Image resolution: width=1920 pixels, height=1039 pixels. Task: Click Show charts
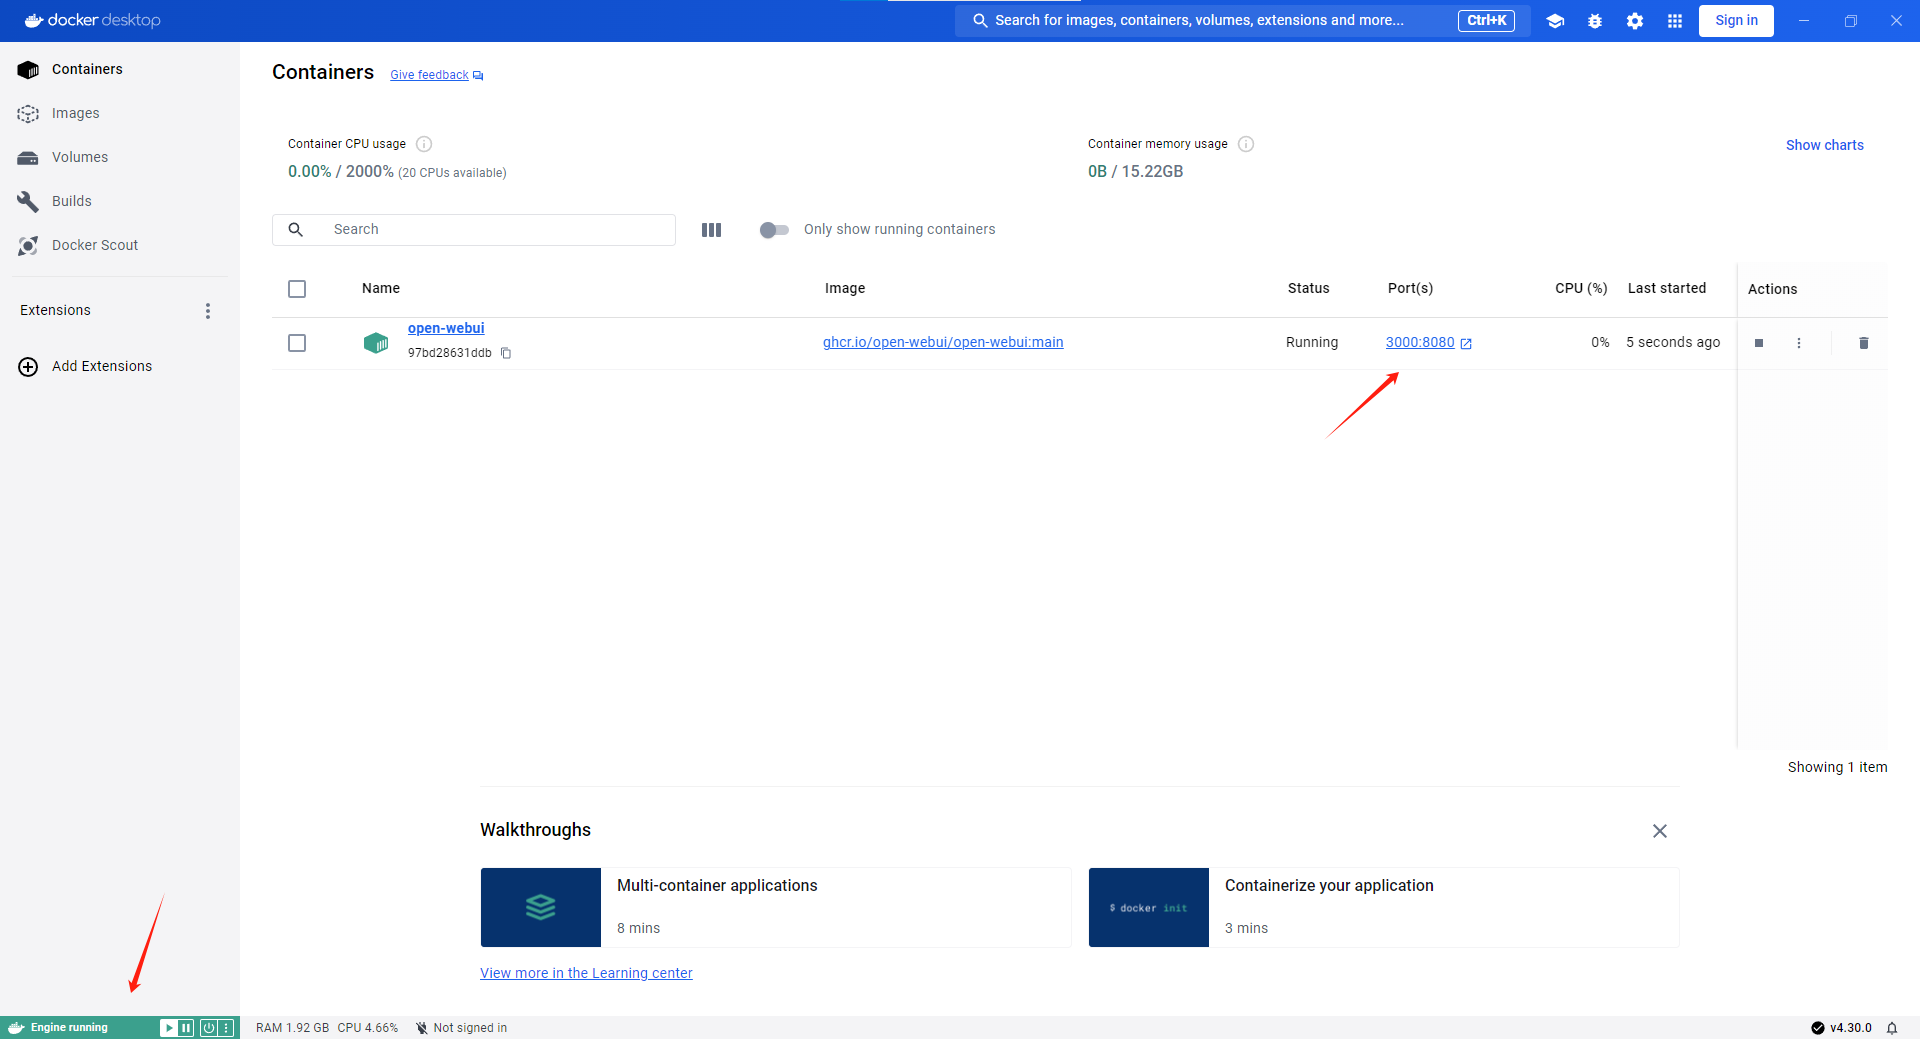click(1825, 145)
